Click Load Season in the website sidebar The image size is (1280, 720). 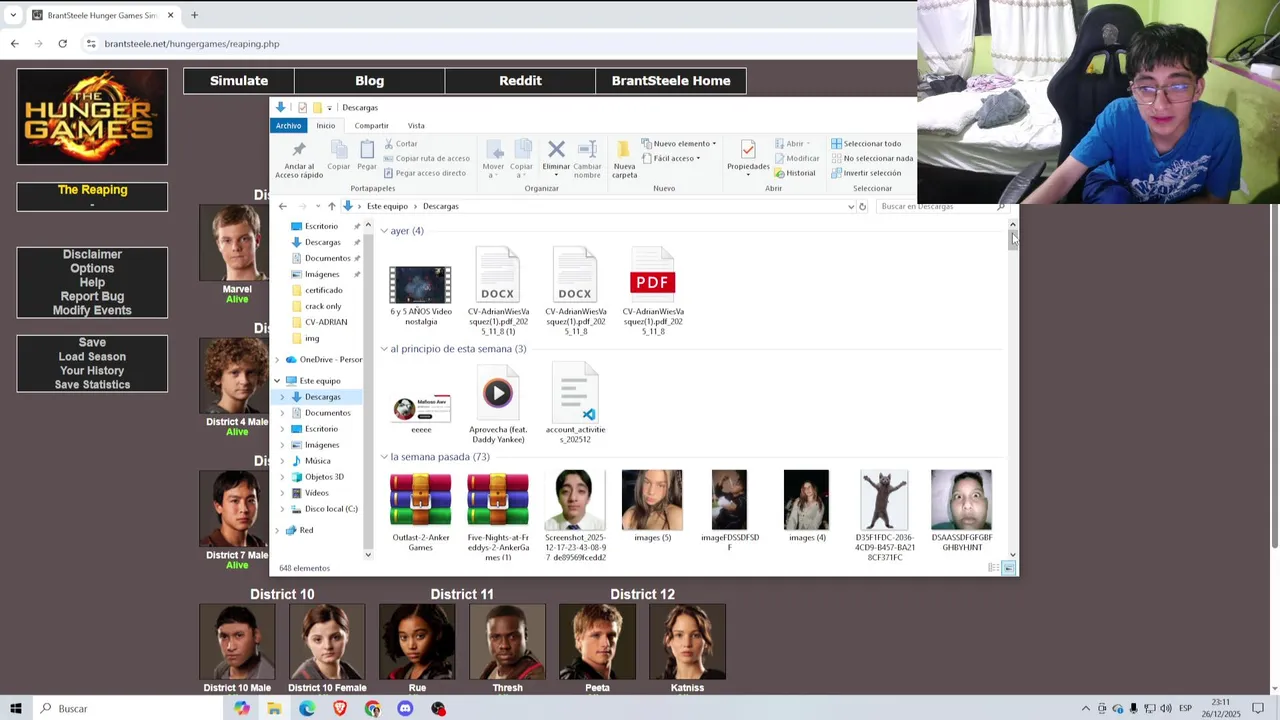point(92,356)
